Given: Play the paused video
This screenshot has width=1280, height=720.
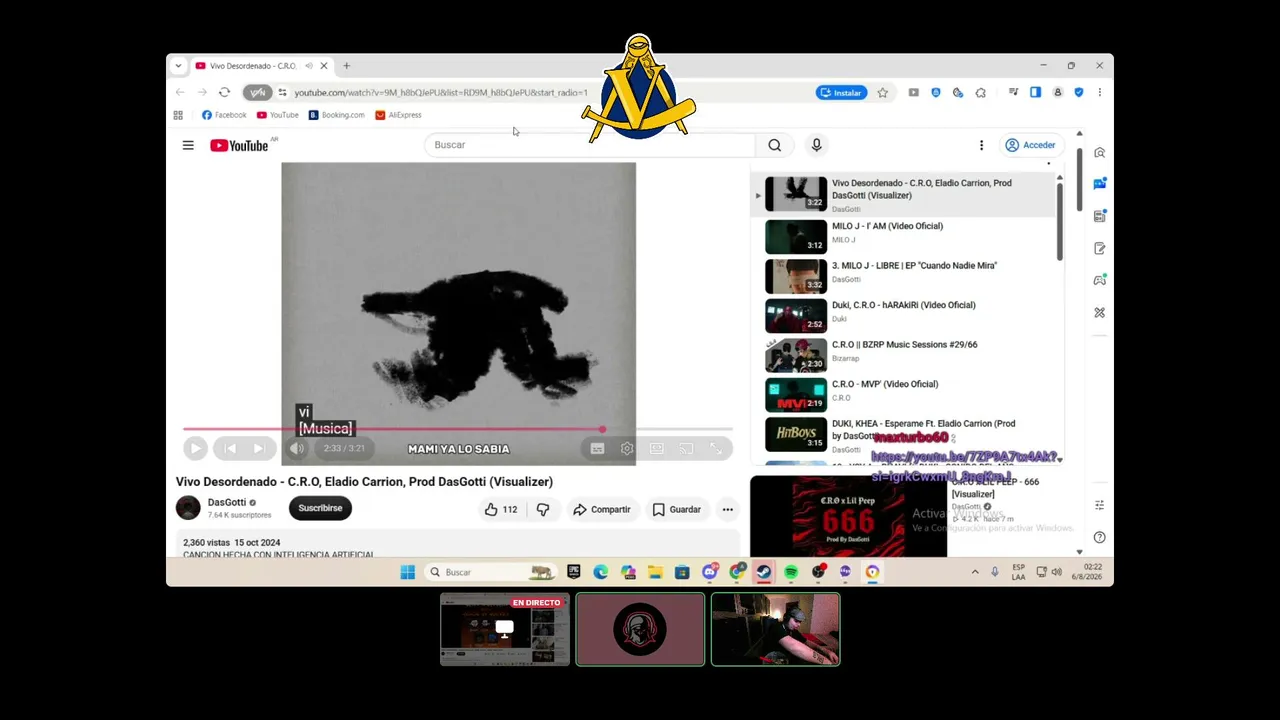Looking at the screenshot, I should click(195, 449).
